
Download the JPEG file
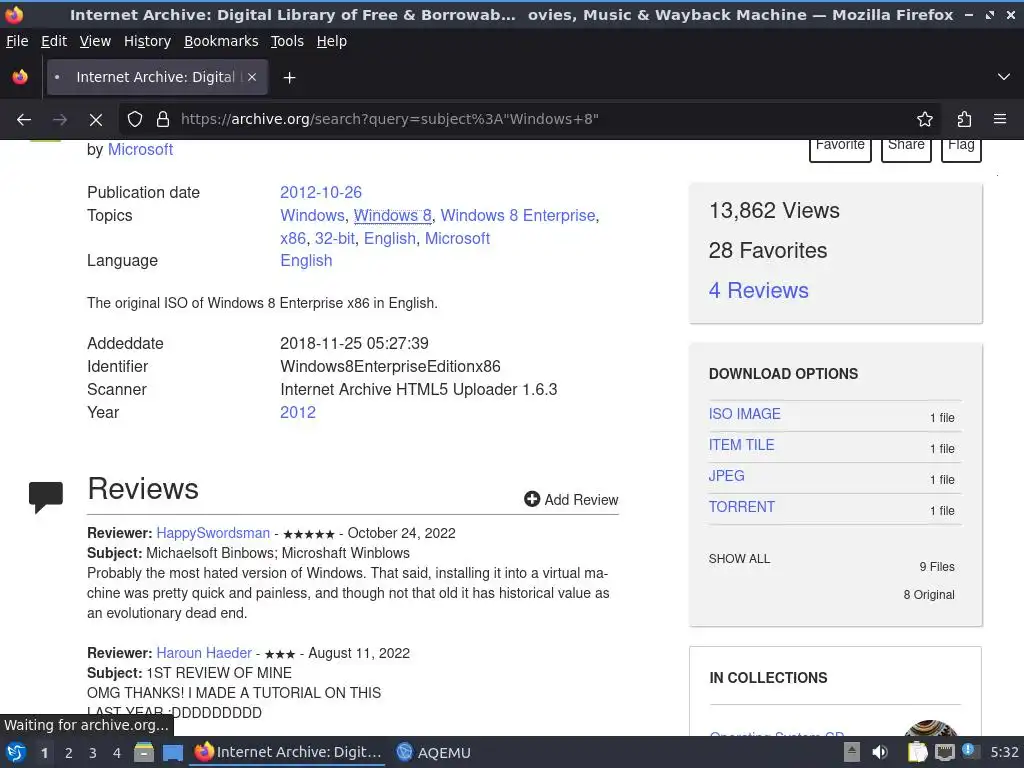[x=726, y=476]
